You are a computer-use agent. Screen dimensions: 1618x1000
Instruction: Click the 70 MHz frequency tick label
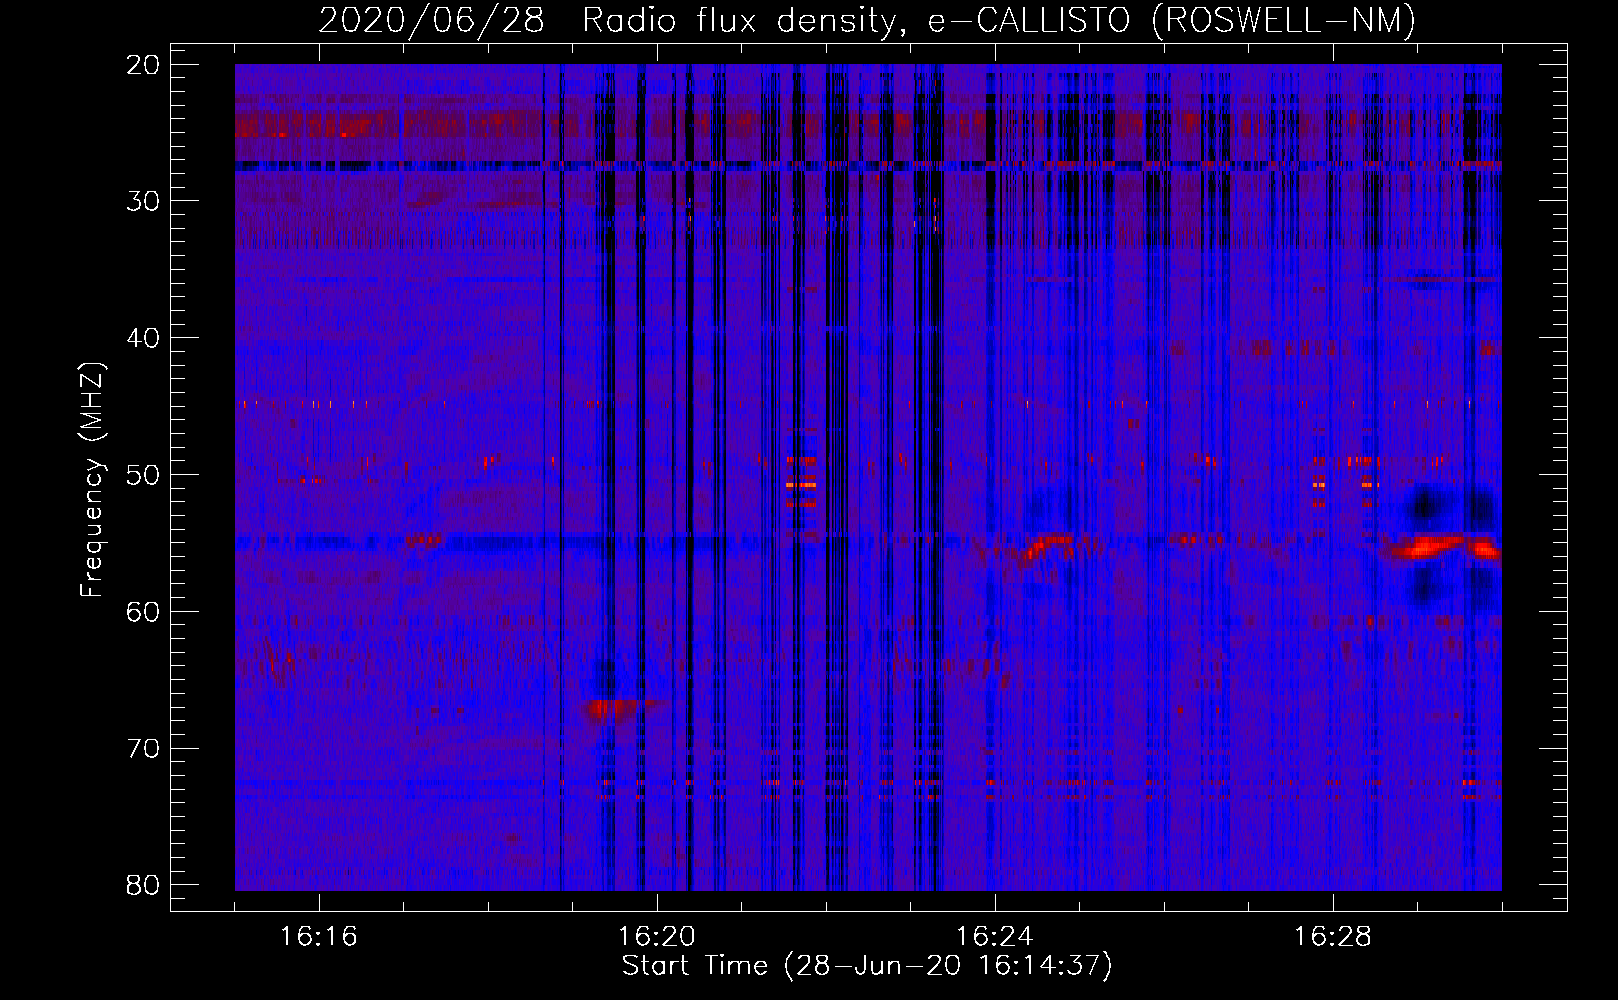pos(144,749)
